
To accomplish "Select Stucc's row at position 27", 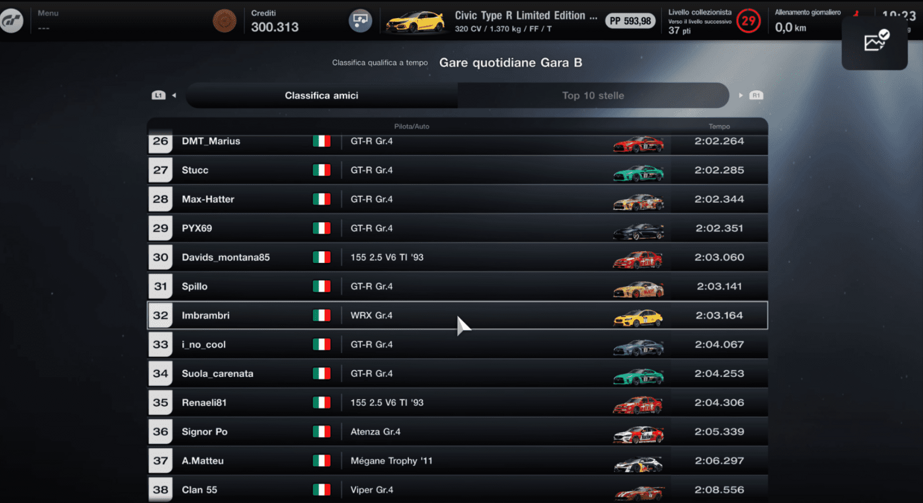I will point(458,171).
